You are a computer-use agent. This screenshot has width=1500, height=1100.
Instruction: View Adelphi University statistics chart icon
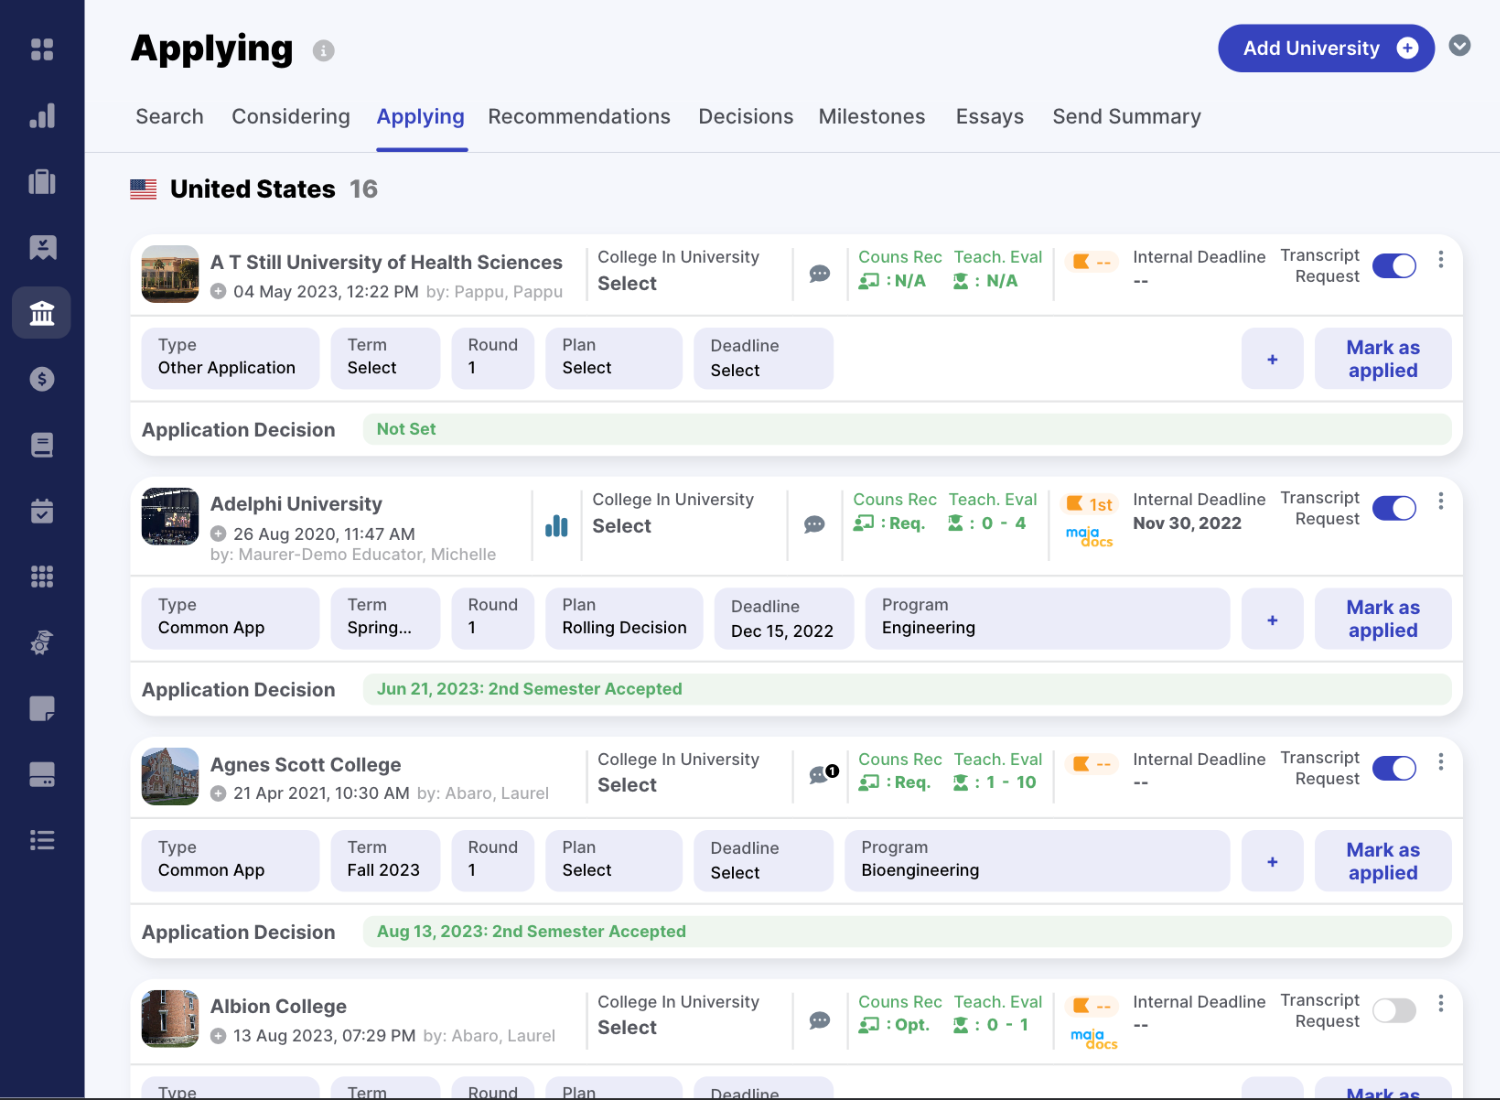click(556, 525)
